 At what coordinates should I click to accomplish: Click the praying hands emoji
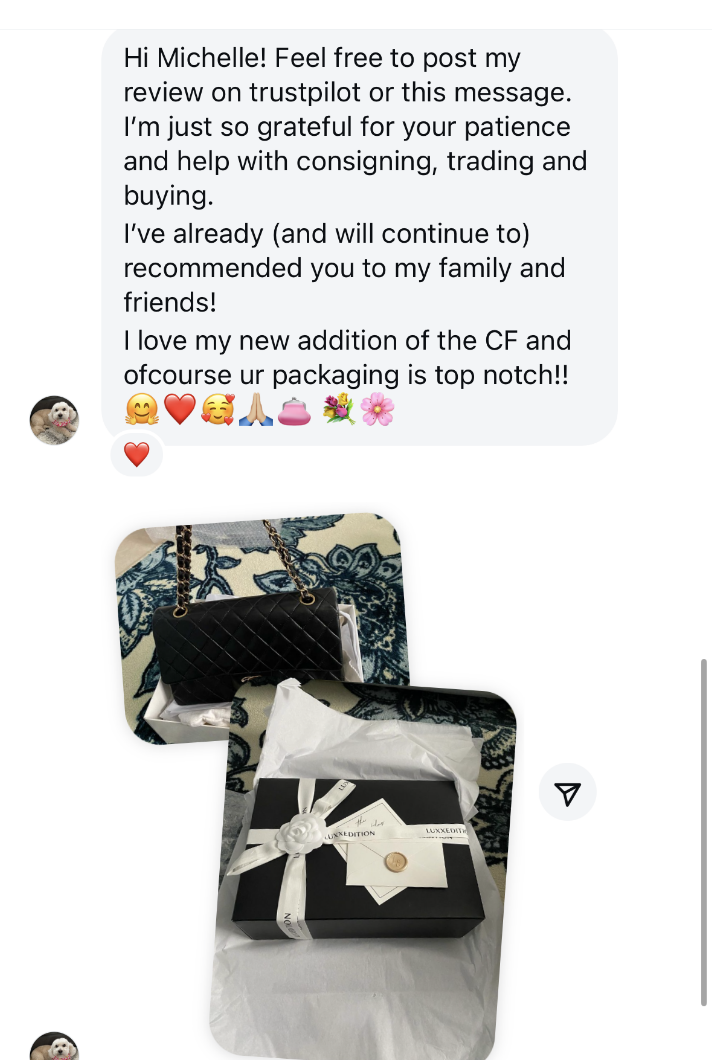pyautogui.click(x=256, y=410)
